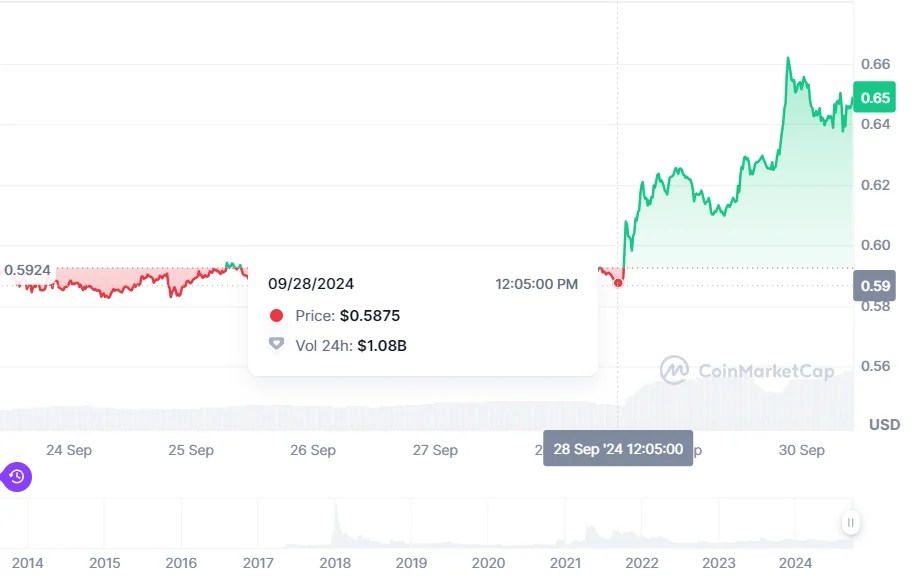Click the 24 Sep axis label

click(x=69, y=450)
